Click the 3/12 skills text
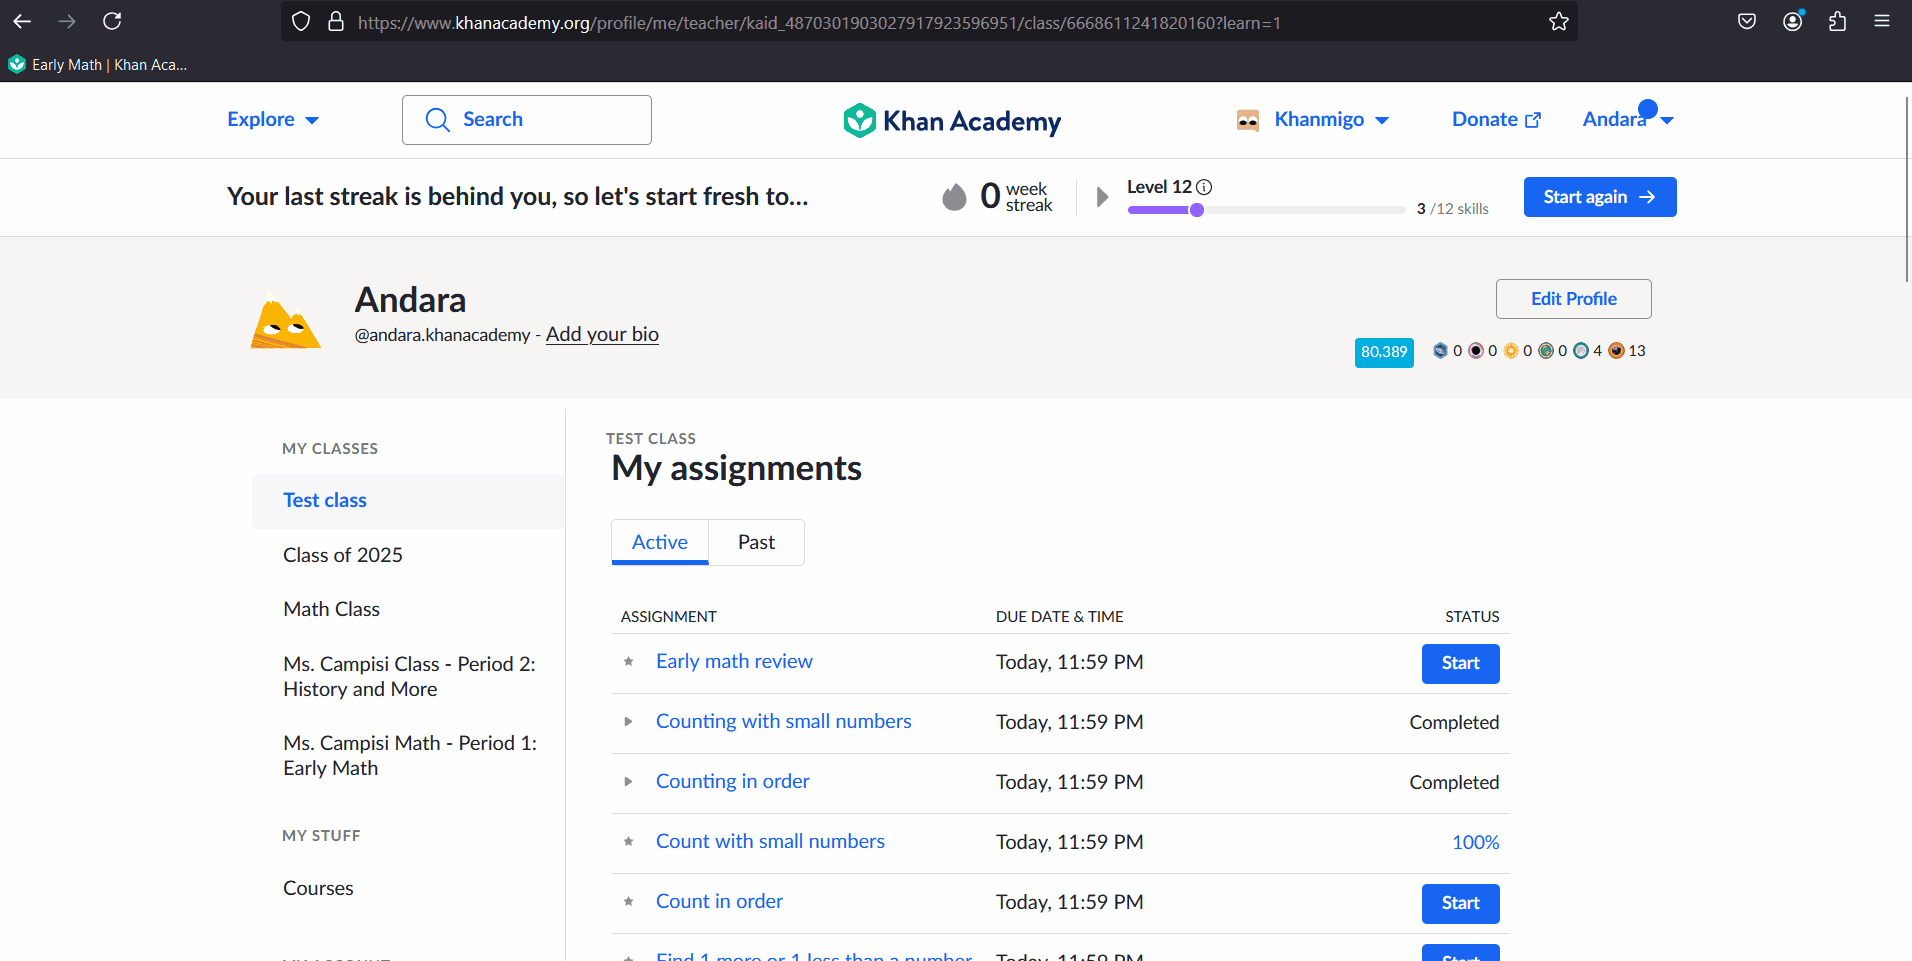 click(1452, 209)
